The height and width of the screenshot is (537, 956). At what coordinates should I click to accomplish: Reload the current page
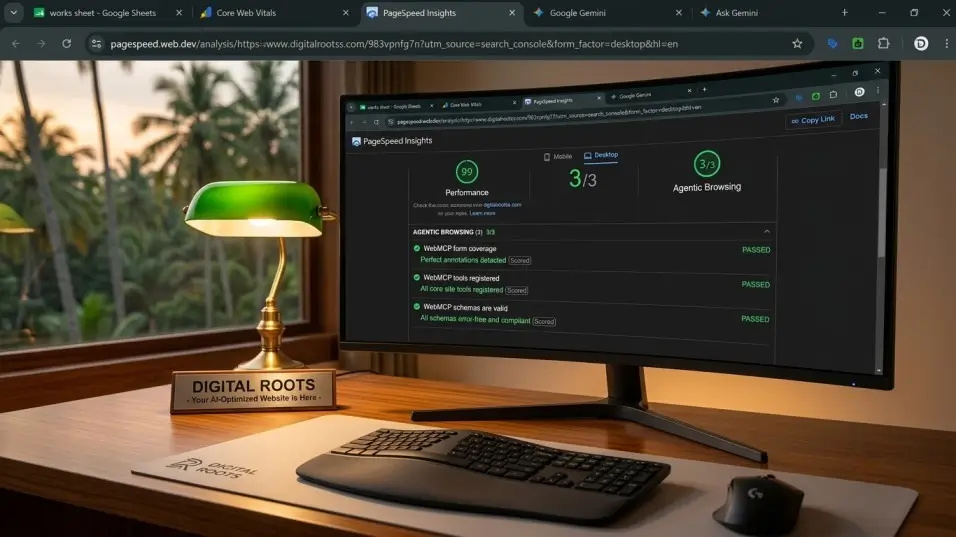(x=66, y=44)
